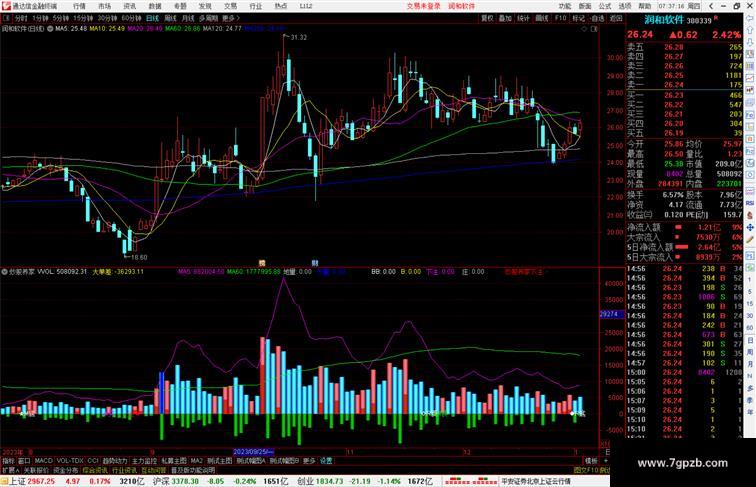Click the 返回 return button
This screenshot has height=487, width=756.
tap(616, 18)
